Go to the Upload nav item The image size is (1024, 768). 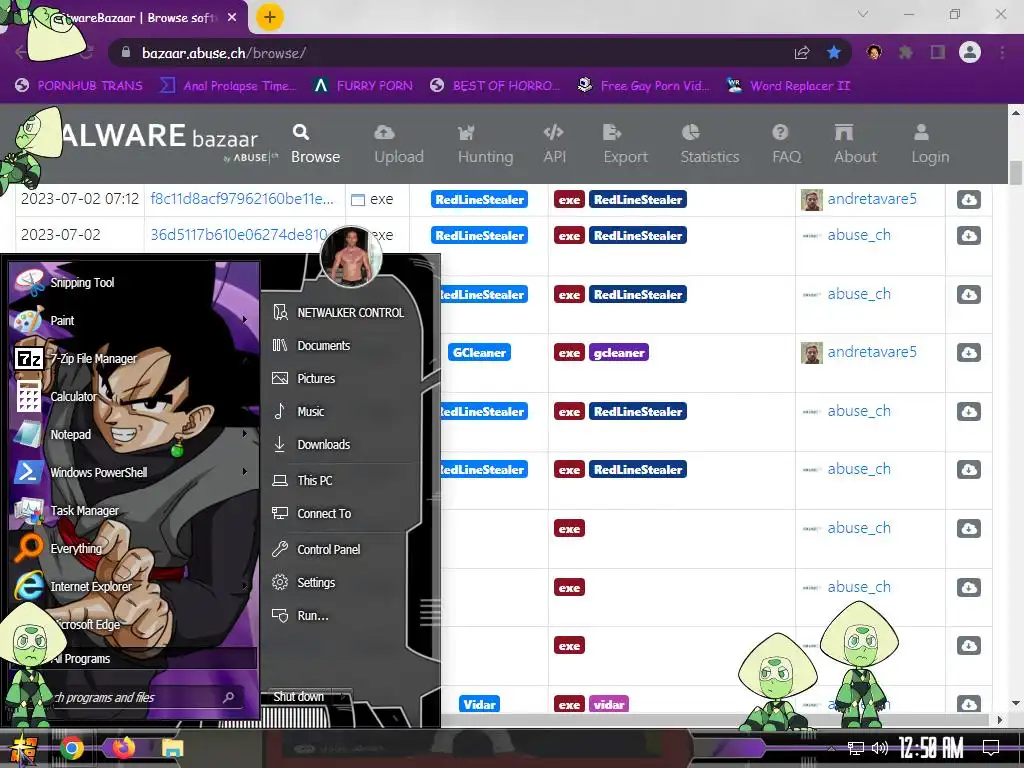click(x=399, y=144)
